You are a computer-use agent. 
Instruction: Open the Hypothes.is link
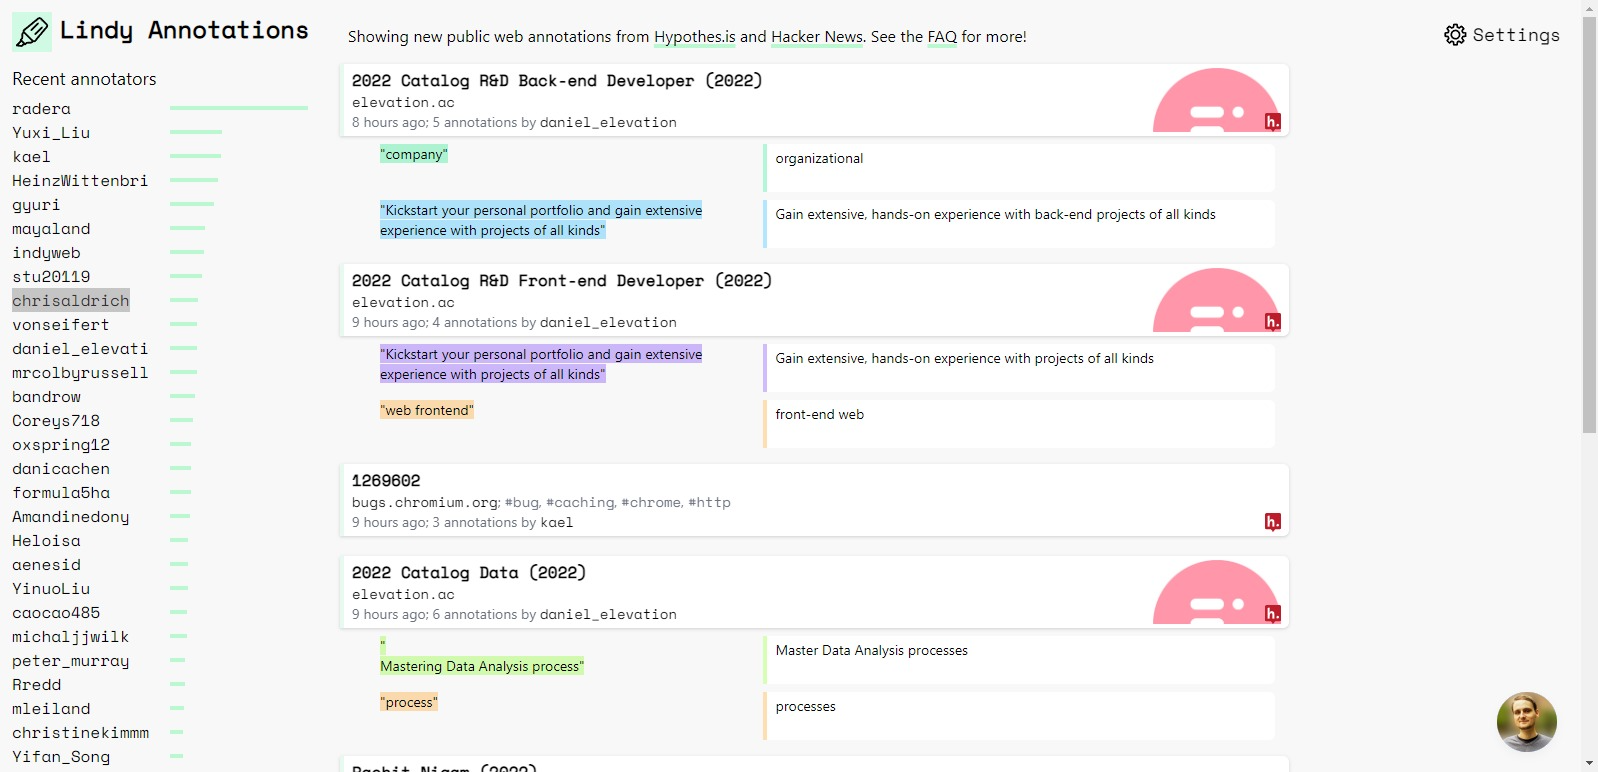(x=694, y=37)
